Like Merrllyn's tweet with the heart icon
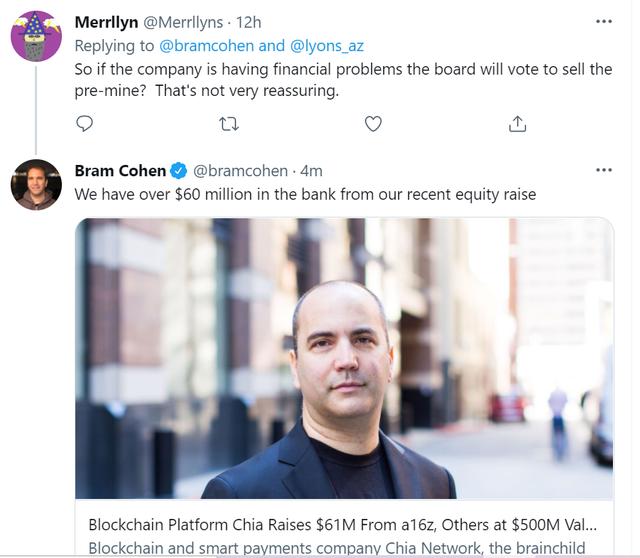 (x=373, y=124)
